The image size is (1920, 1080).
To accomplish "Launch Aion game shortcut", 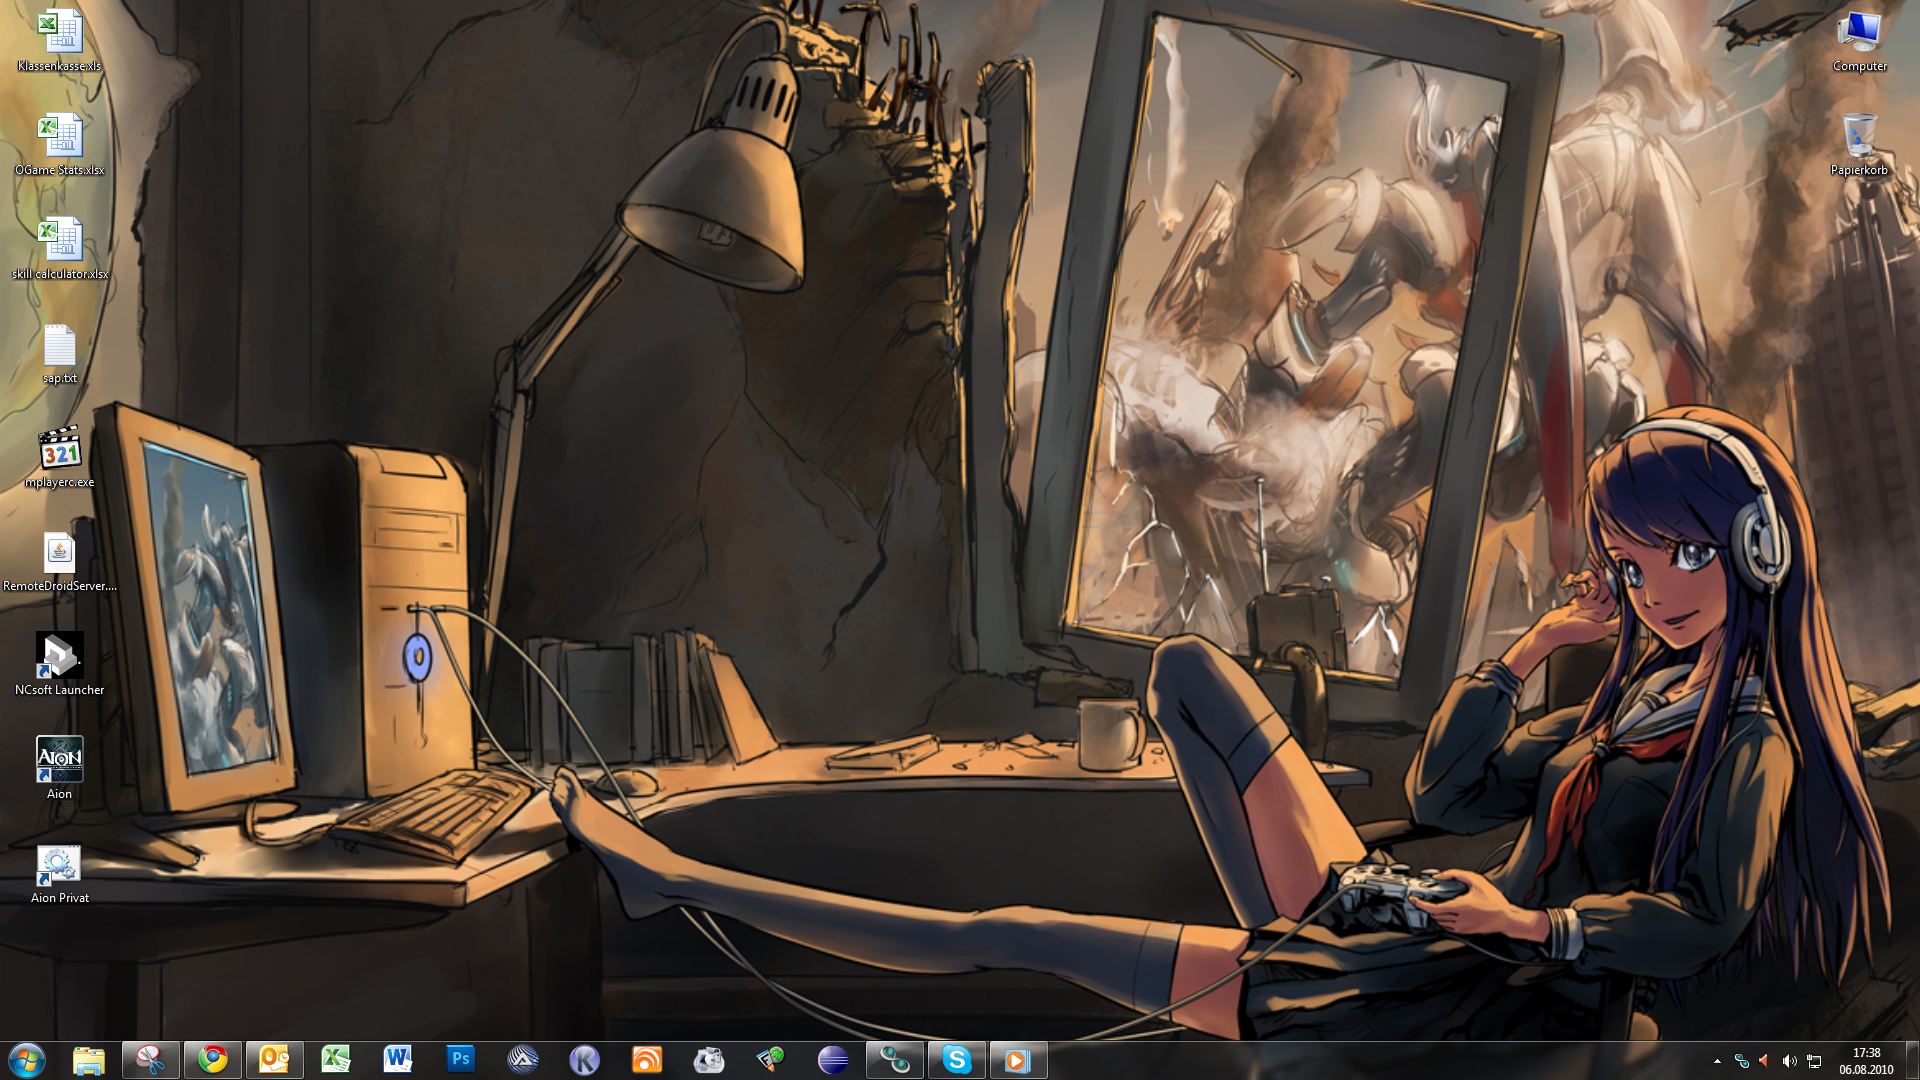I will 60,761.
